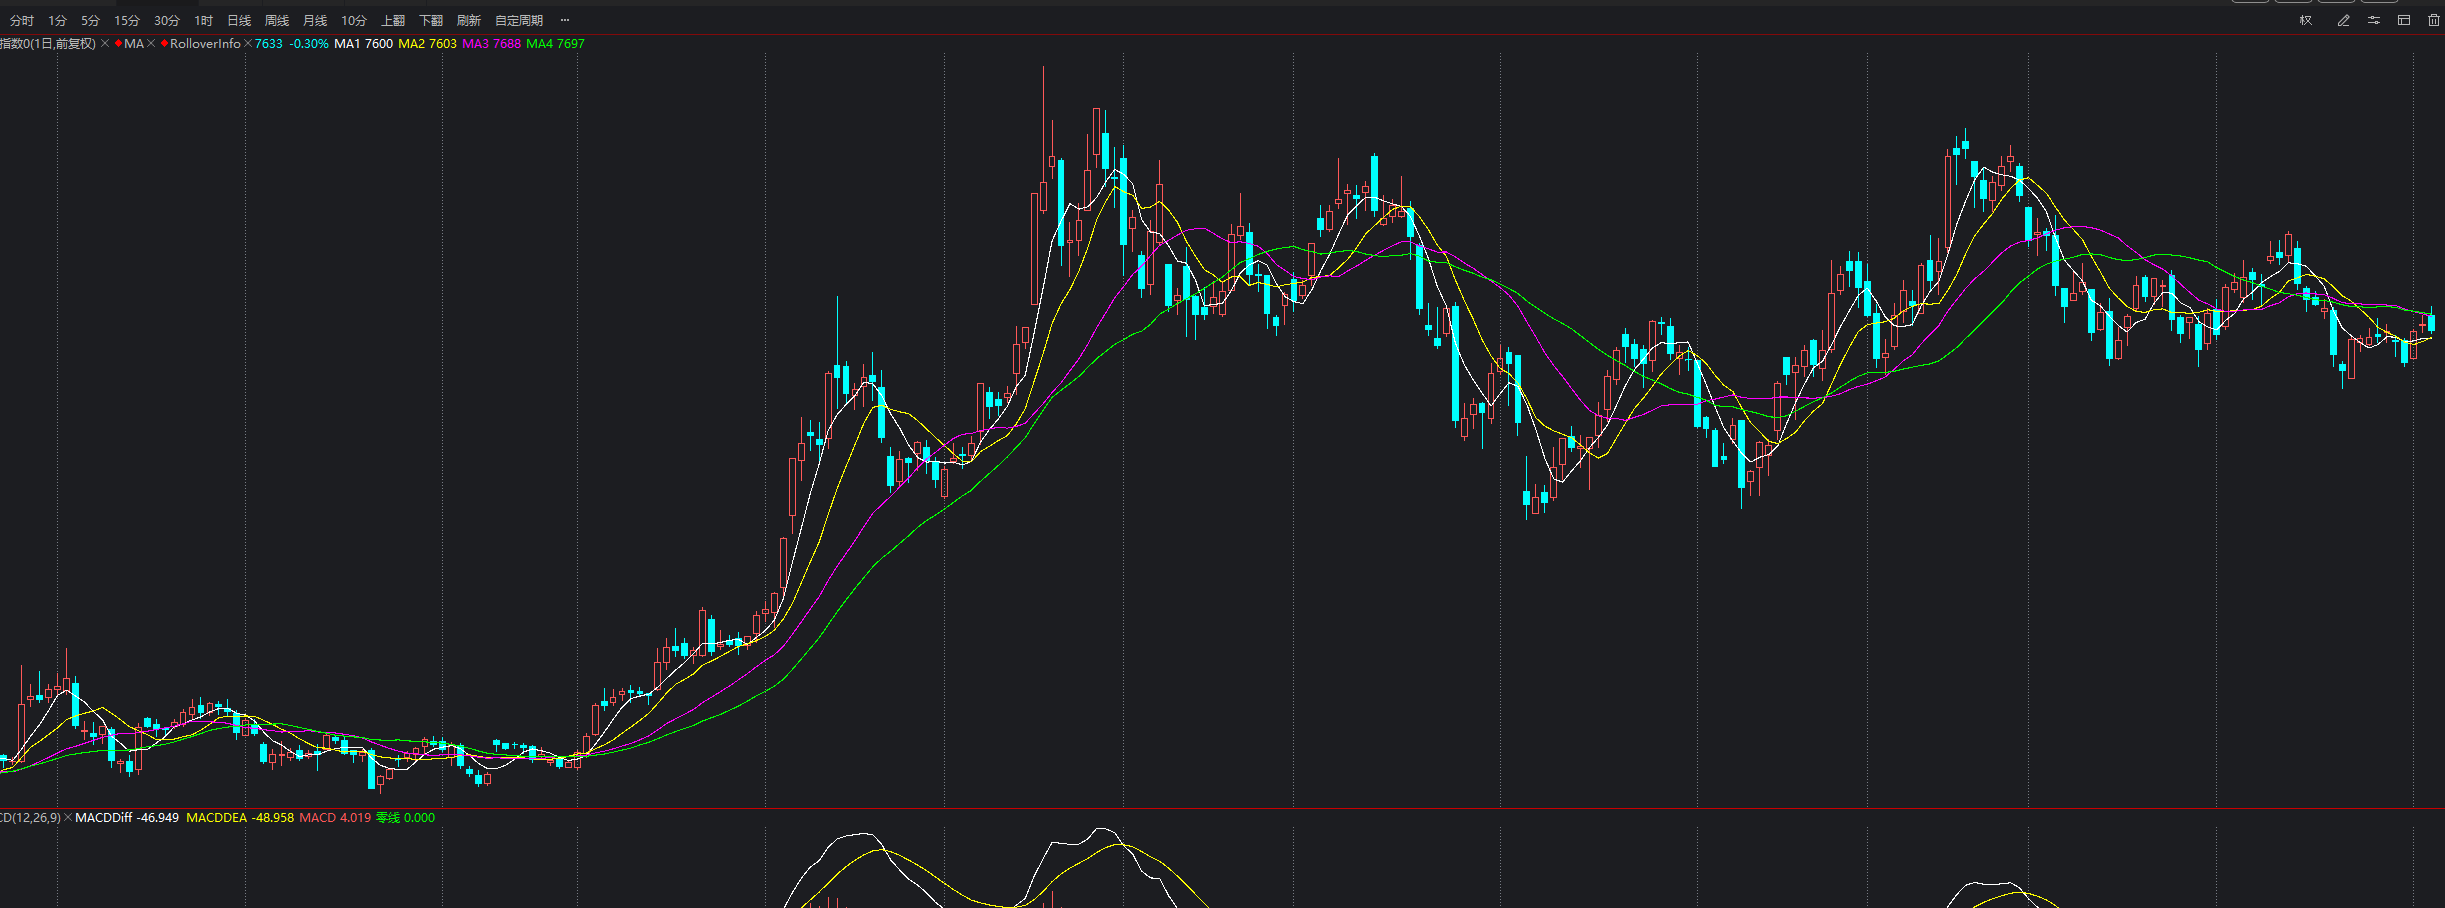2445x908 pixels.
Task: Open 自定周期 custom period option
Action: click(x=519, y=20)
